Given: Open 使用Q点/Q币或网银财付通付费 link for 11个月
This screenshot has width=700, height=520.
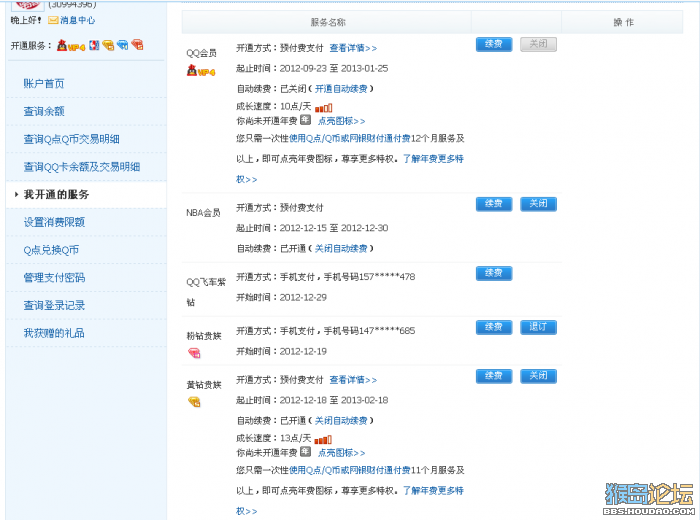Looking at the screenshot, I should click(x=350, y=470).
